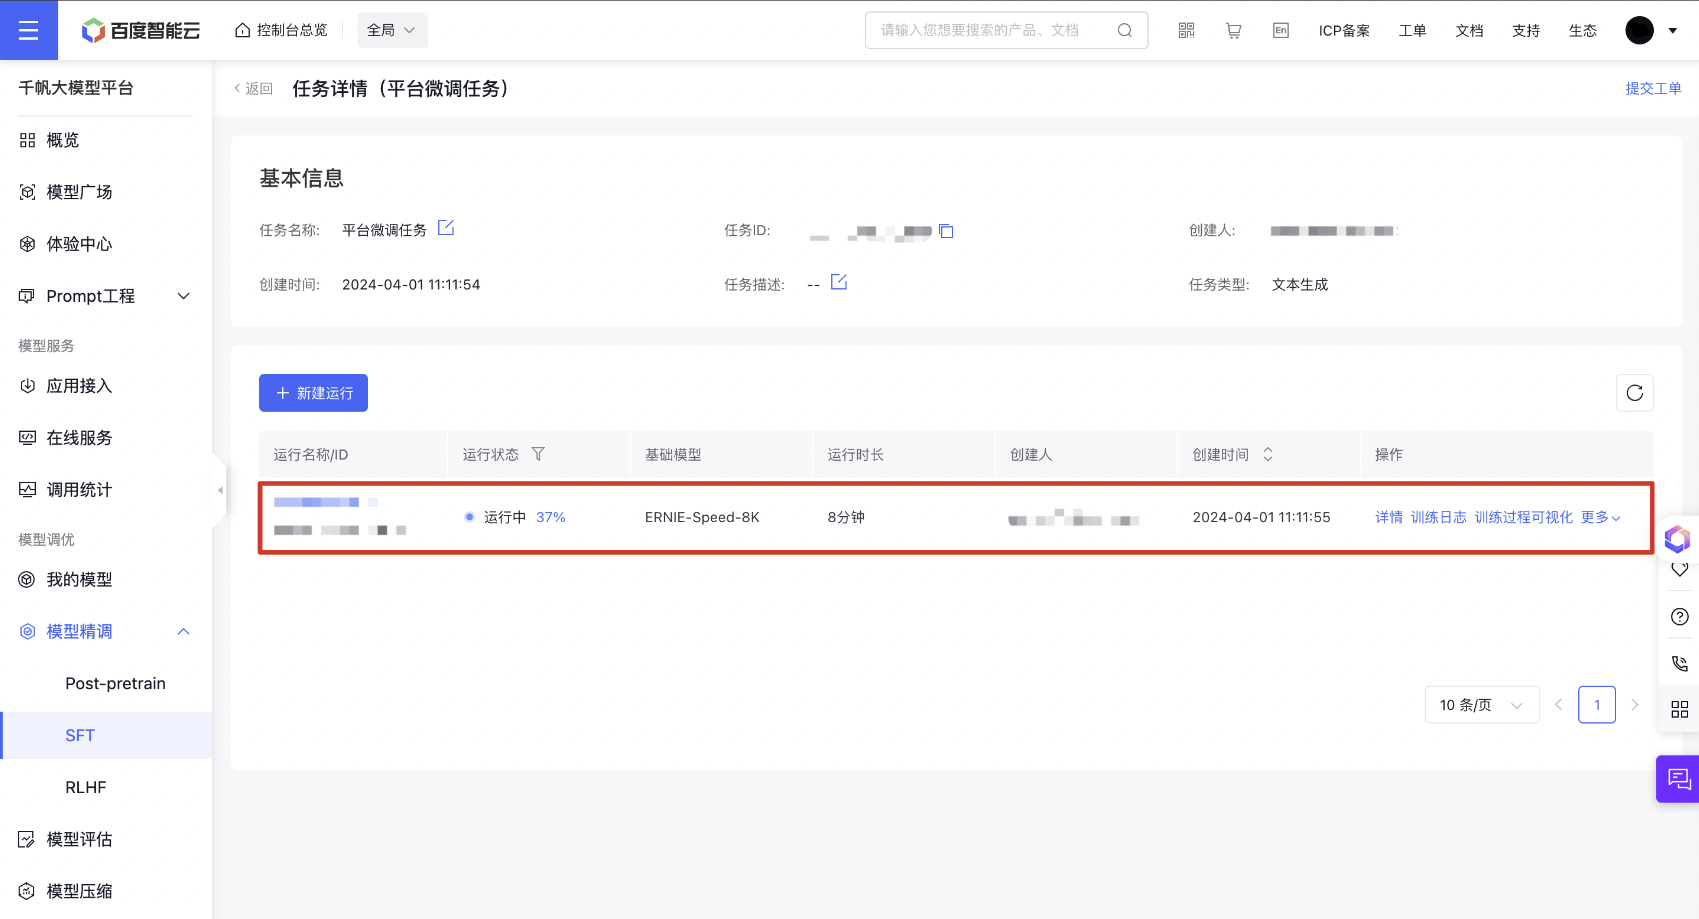The height and width of the screenshot is (919, 1699).
Task: Filter by run status (运行状态)
Action: 538,454
